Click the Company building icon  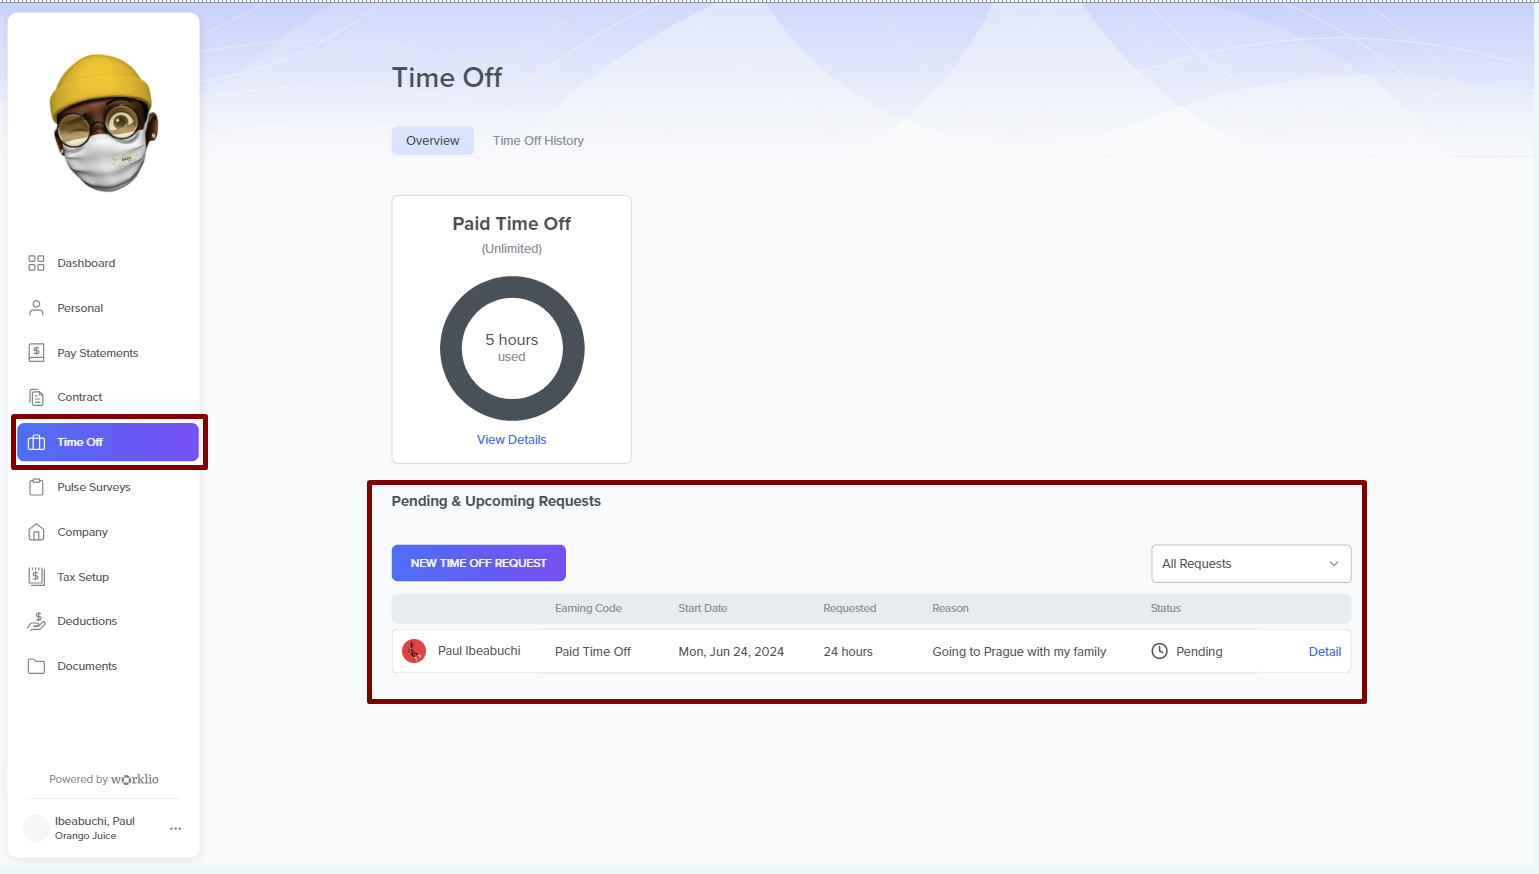[37, 532]
